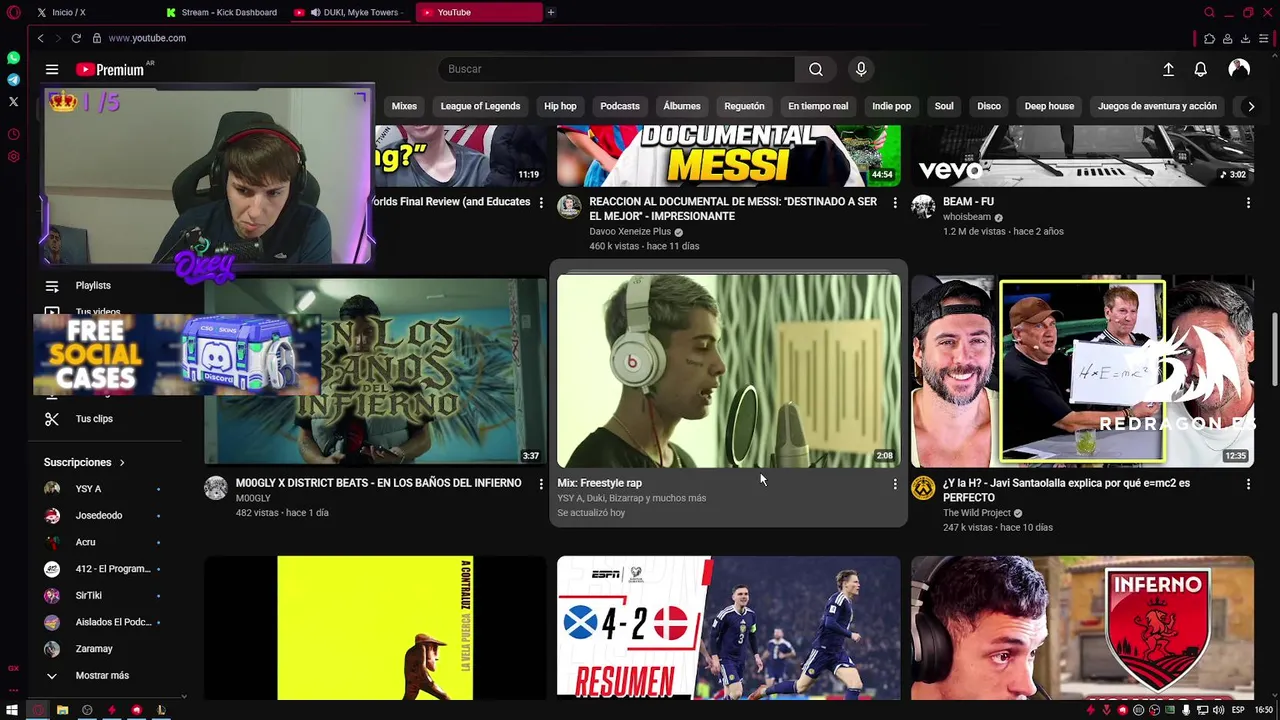
Task: Select the Mixes category chip
Action: coord(404,106)
